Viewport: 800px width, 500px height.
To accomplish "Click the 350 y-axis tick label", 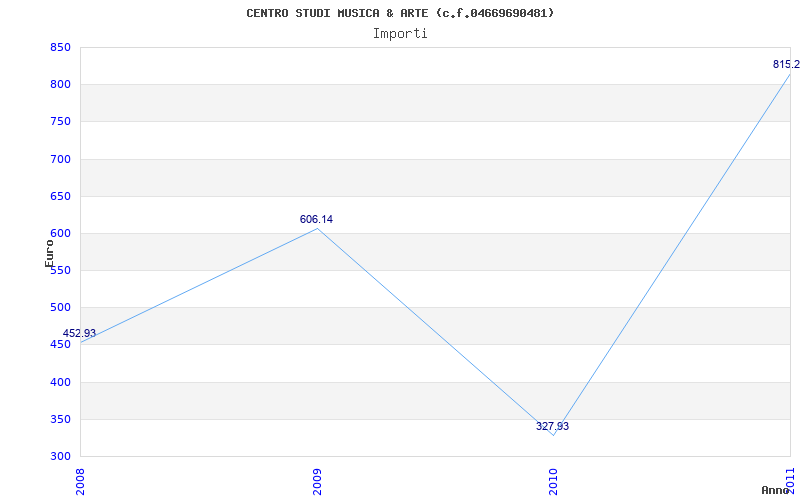I will tap(60, 419).
